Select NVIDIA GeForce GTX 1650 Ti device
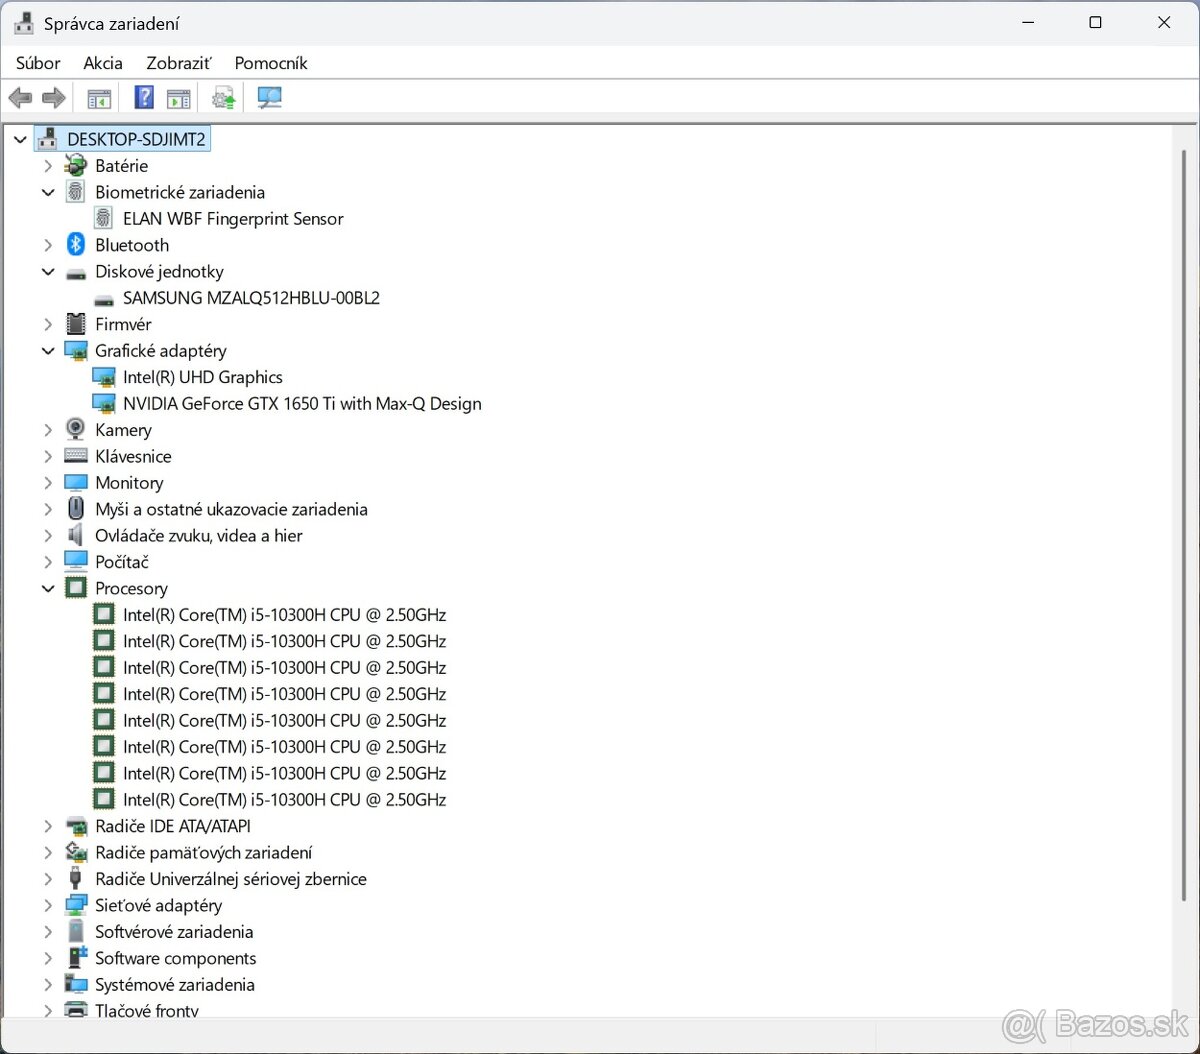 coord(301,404)
